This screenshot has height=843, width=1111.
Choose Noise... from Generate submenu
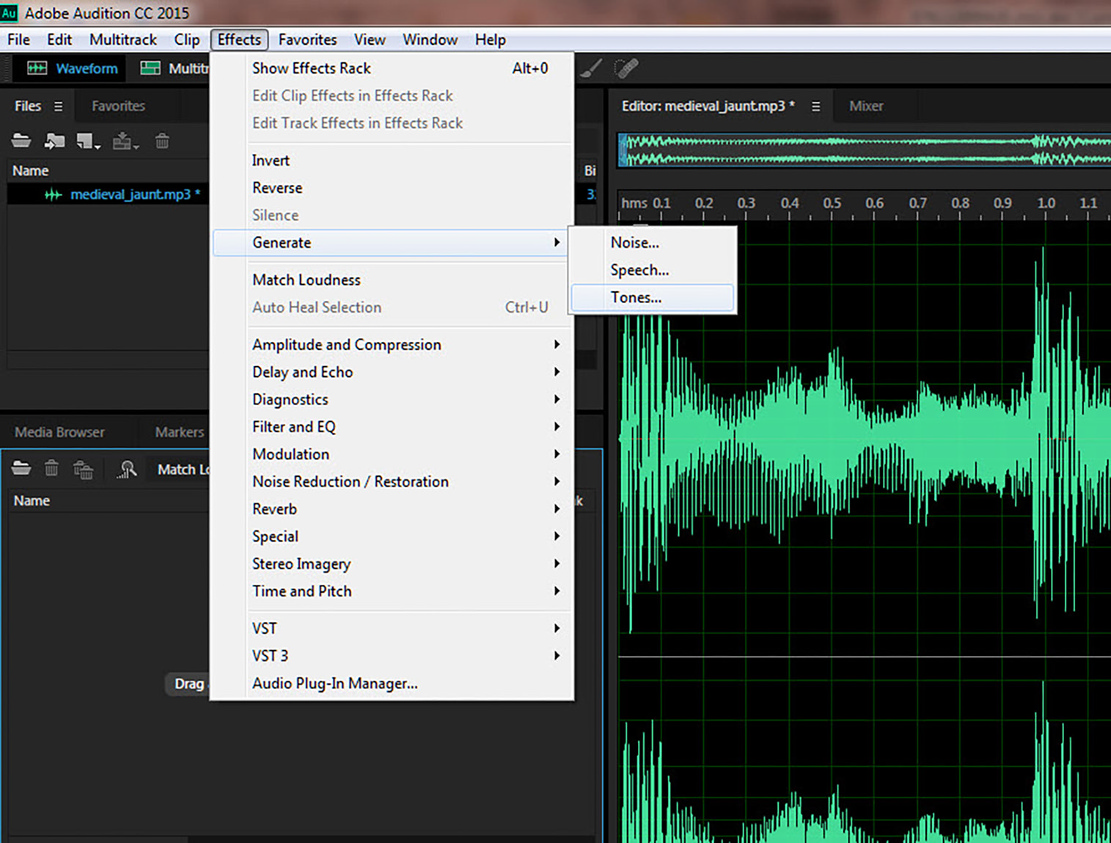click(653, 242)
